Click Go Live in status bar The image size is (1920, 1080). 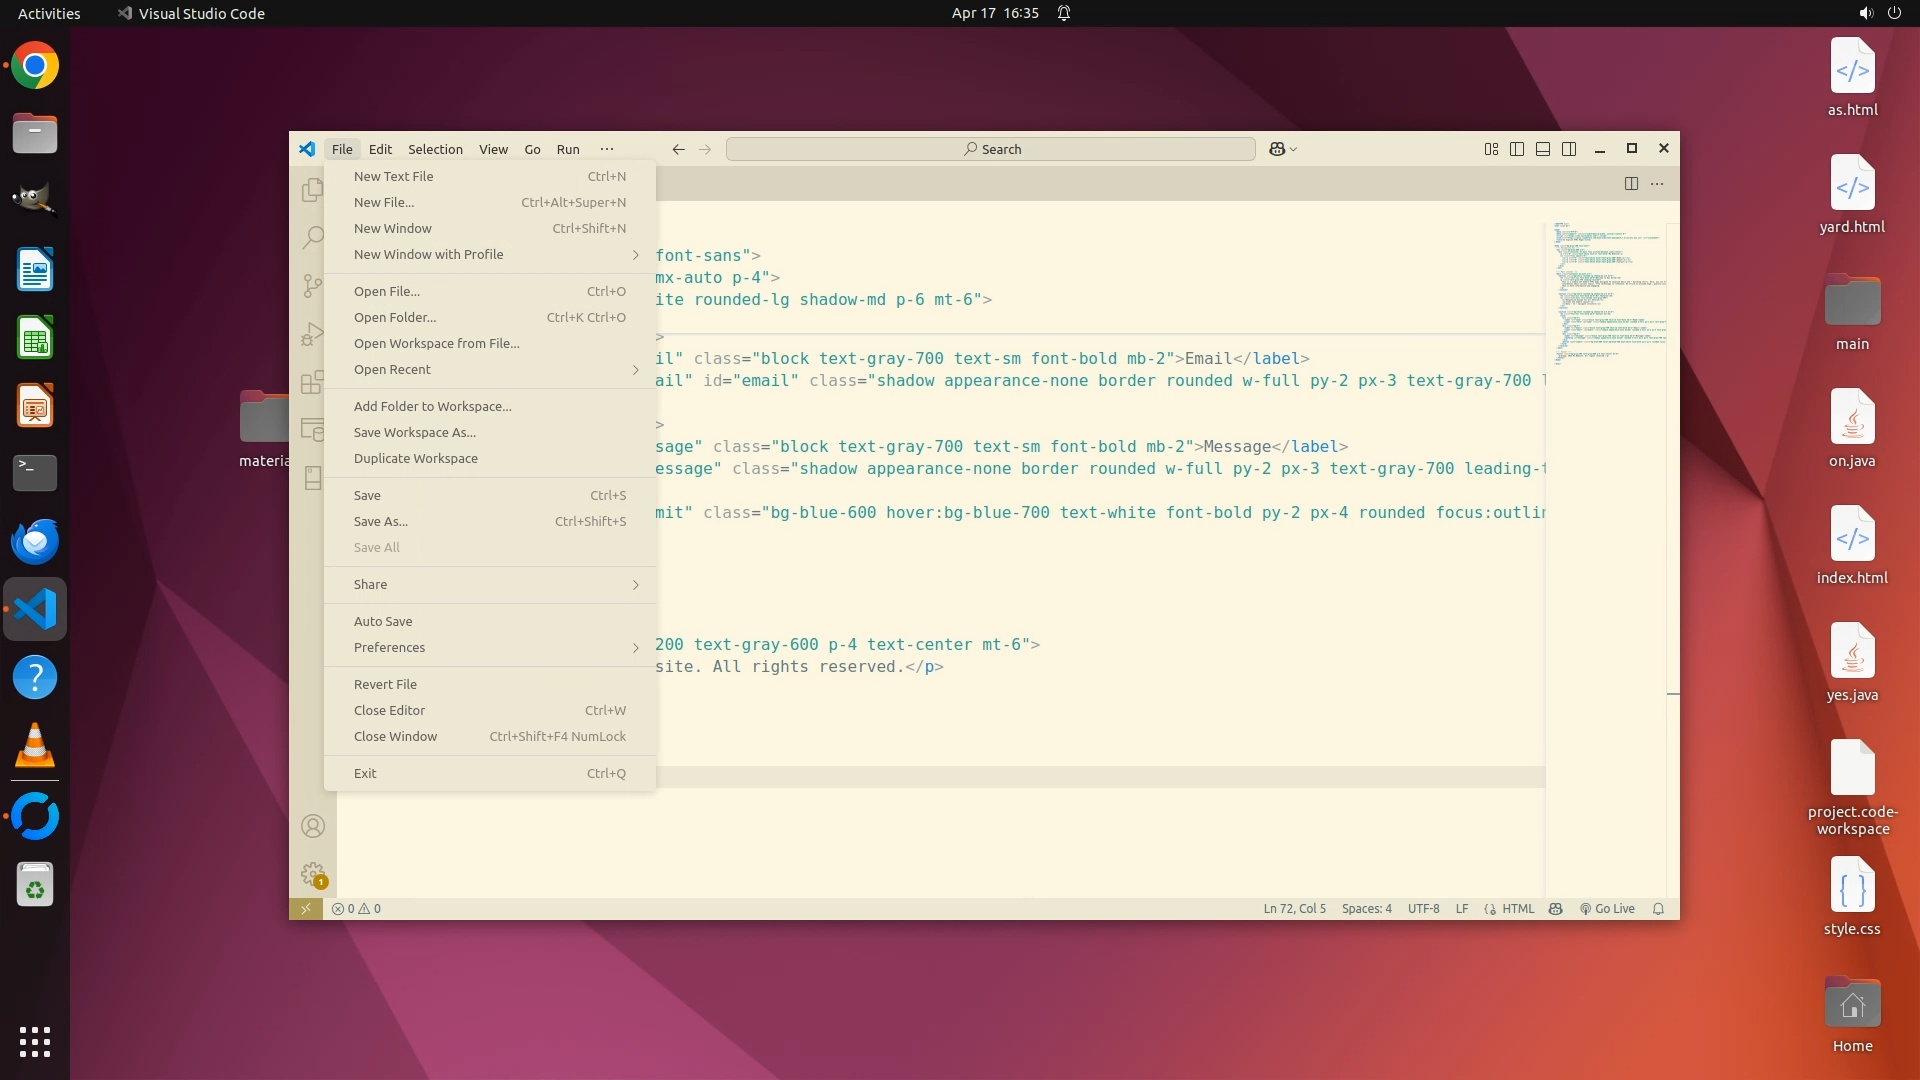click(1607, 909)
